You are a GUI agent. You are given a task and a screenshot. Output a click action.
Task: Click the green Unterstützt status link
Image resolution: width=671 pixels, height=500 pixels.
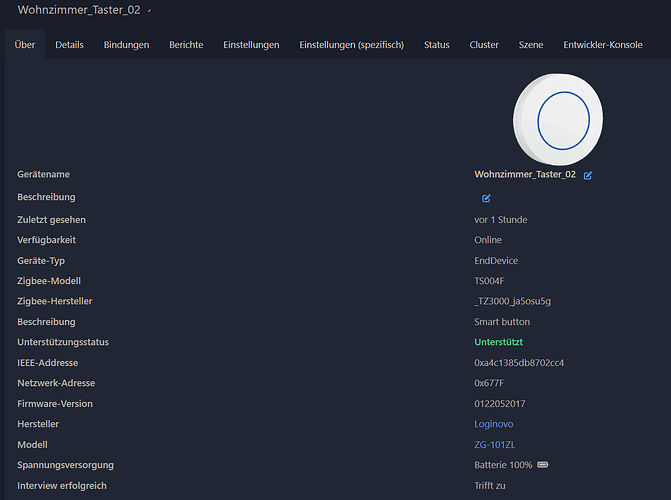pos(498,342)
